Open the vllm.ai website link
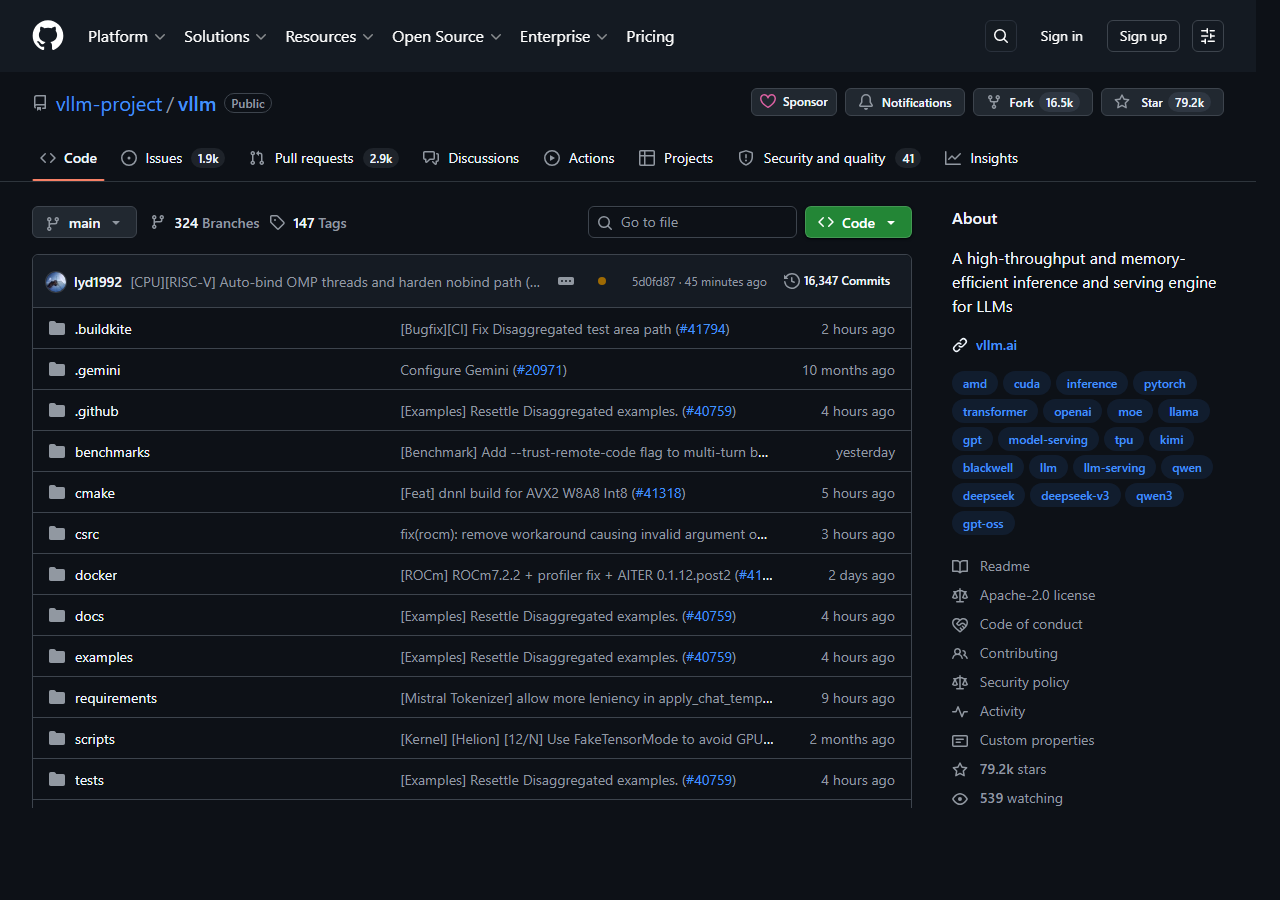The height and width of the screenshot is (900, 1280). [996, 345]
